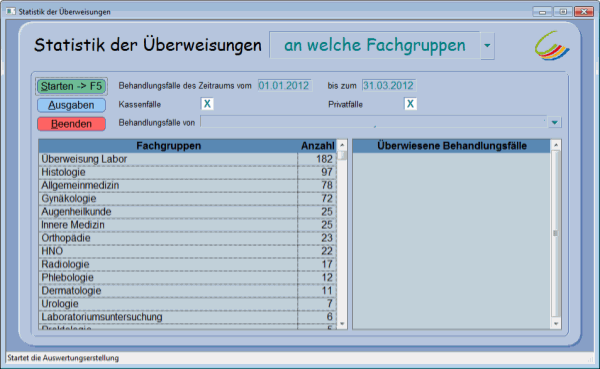The image size is (600, 369).
Task: Edit start date field 01.01.2012
Action: pos(284,85)
